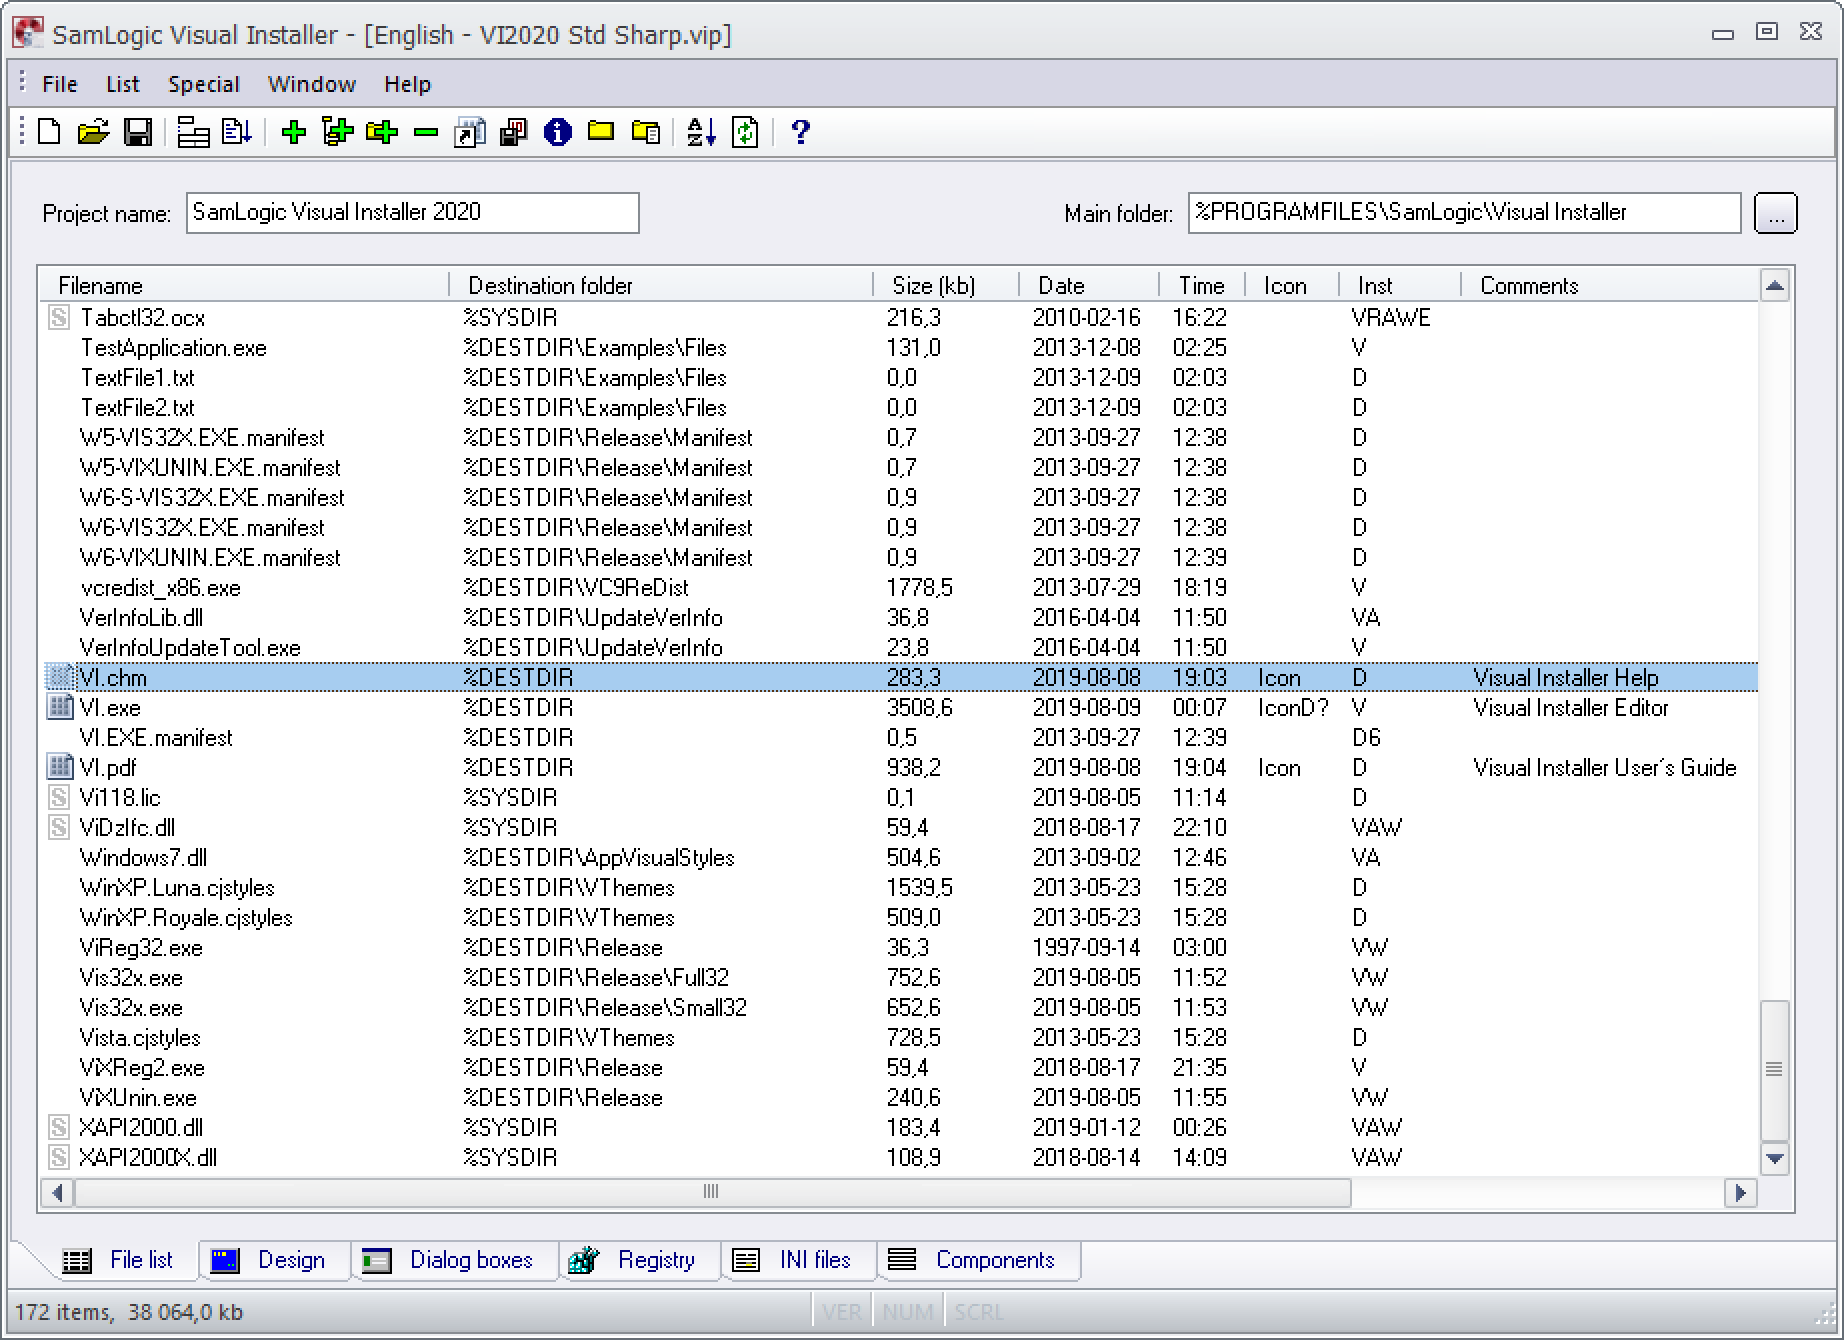Click the Visual Installer Editor comment
The height and width of the screenshot is (1340, 1844).
1571,708
